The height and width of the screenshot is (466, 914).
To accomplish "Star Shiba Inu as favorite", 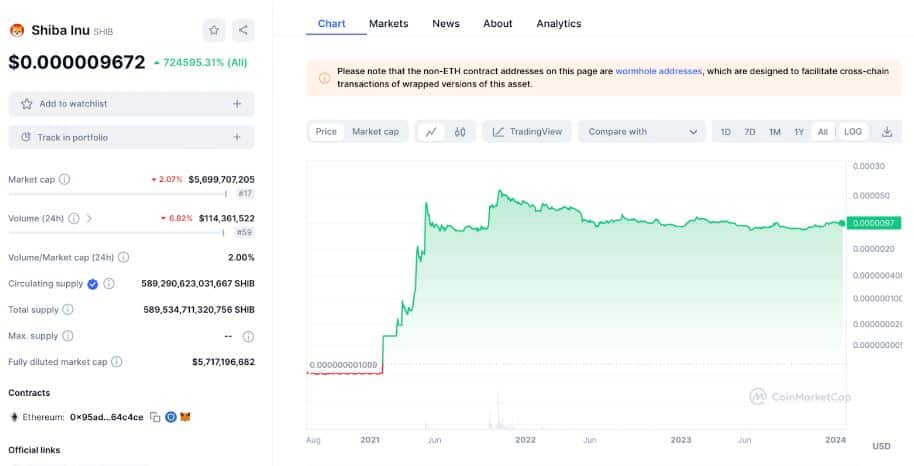I will pyautogui.click(x=214, y=30).
